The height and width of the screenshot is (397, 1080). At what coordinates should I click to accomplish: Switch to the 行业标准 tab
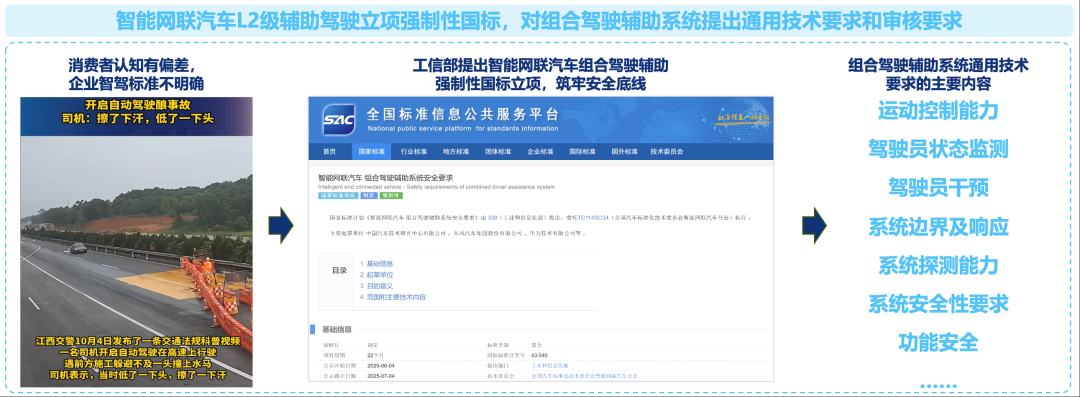(413, 152)
